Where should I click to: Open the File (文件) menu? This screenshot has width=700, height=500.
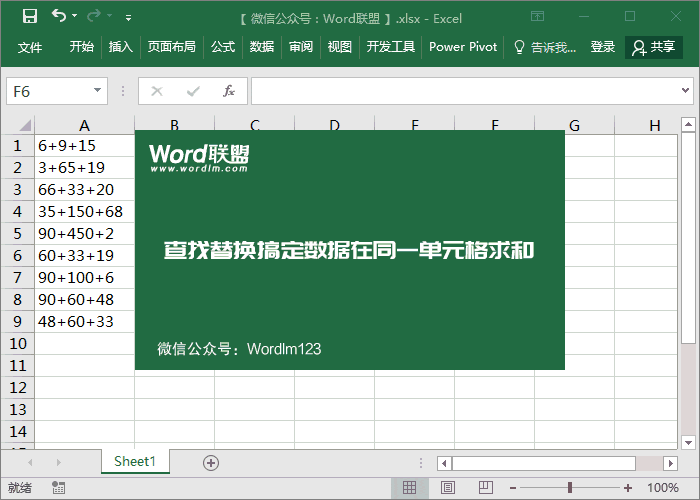point(30,47)
